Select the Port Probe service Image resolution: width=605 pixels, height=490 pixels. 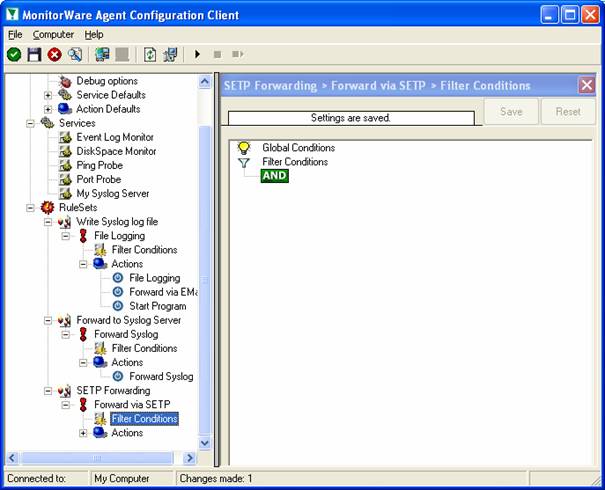[x=99, y=179]
